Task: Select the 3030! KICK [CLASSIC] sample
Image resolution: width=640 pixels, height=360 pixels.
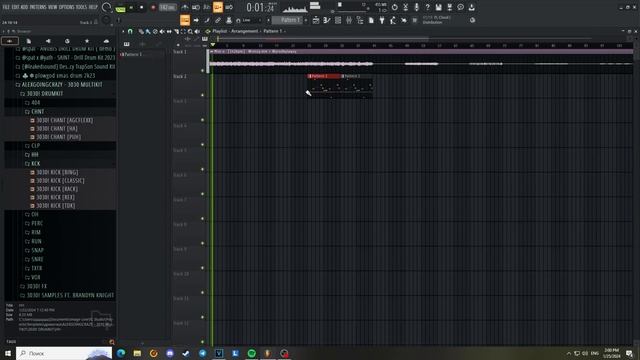Action: click(60, 180)
